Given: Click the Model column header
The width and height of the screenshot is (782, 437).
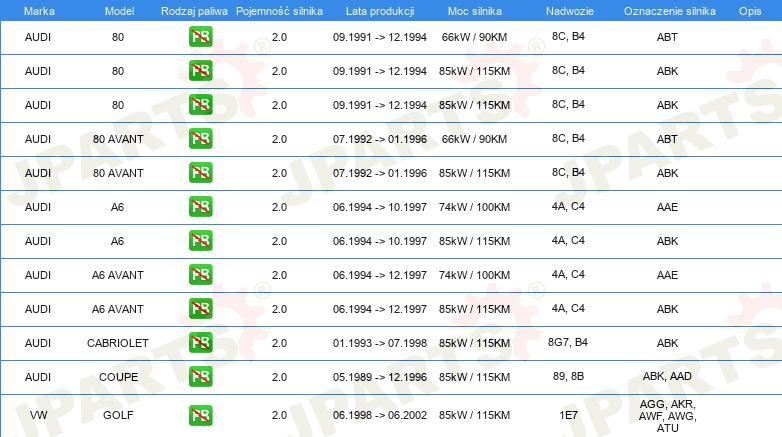Looking at the screenshot, I should (x=119, y=11).
